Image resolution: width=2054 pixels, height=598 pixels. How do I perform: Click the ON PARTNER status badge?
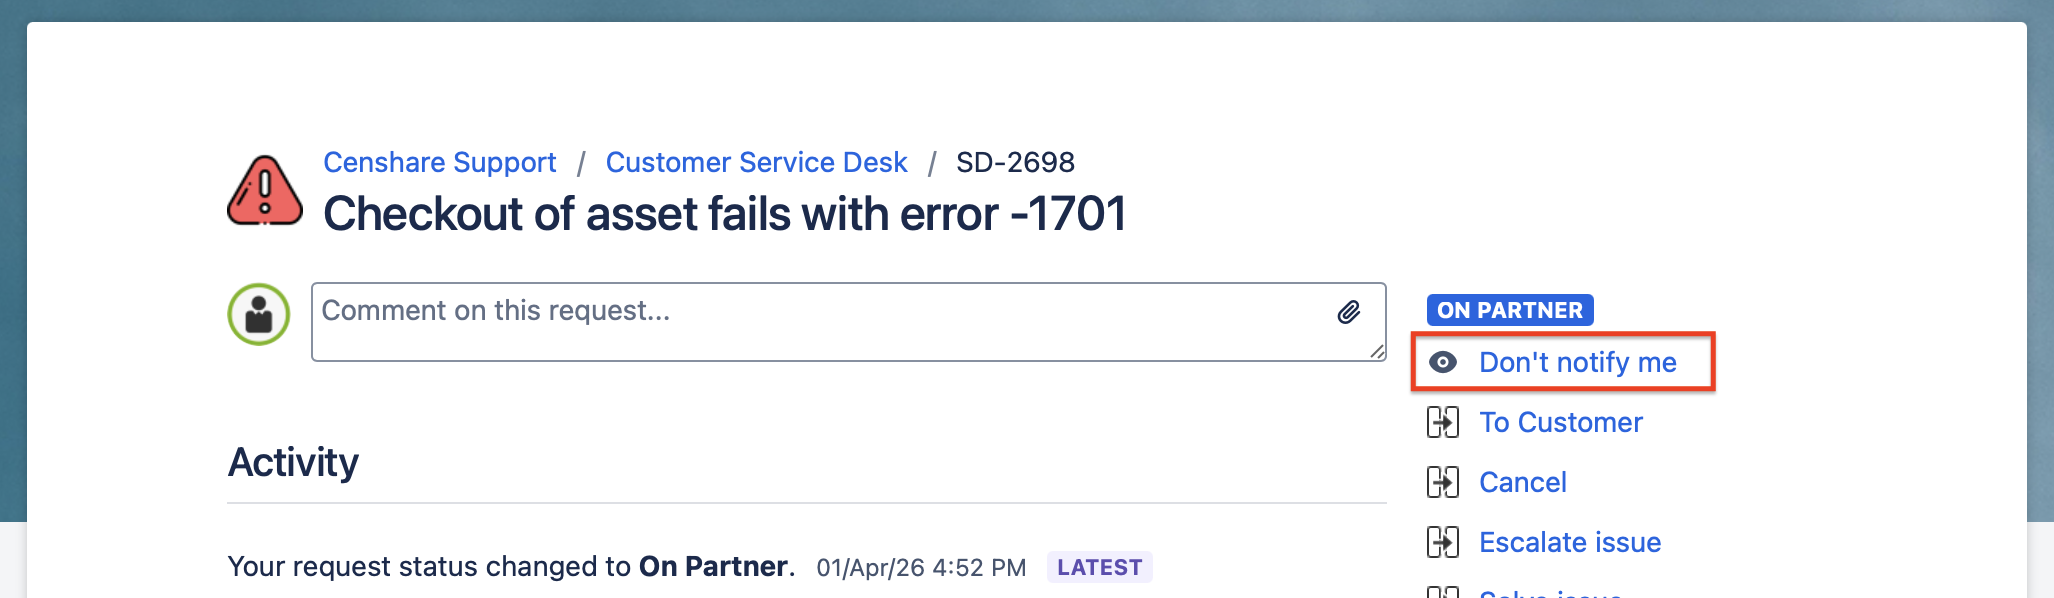(x=1509, y=310)
